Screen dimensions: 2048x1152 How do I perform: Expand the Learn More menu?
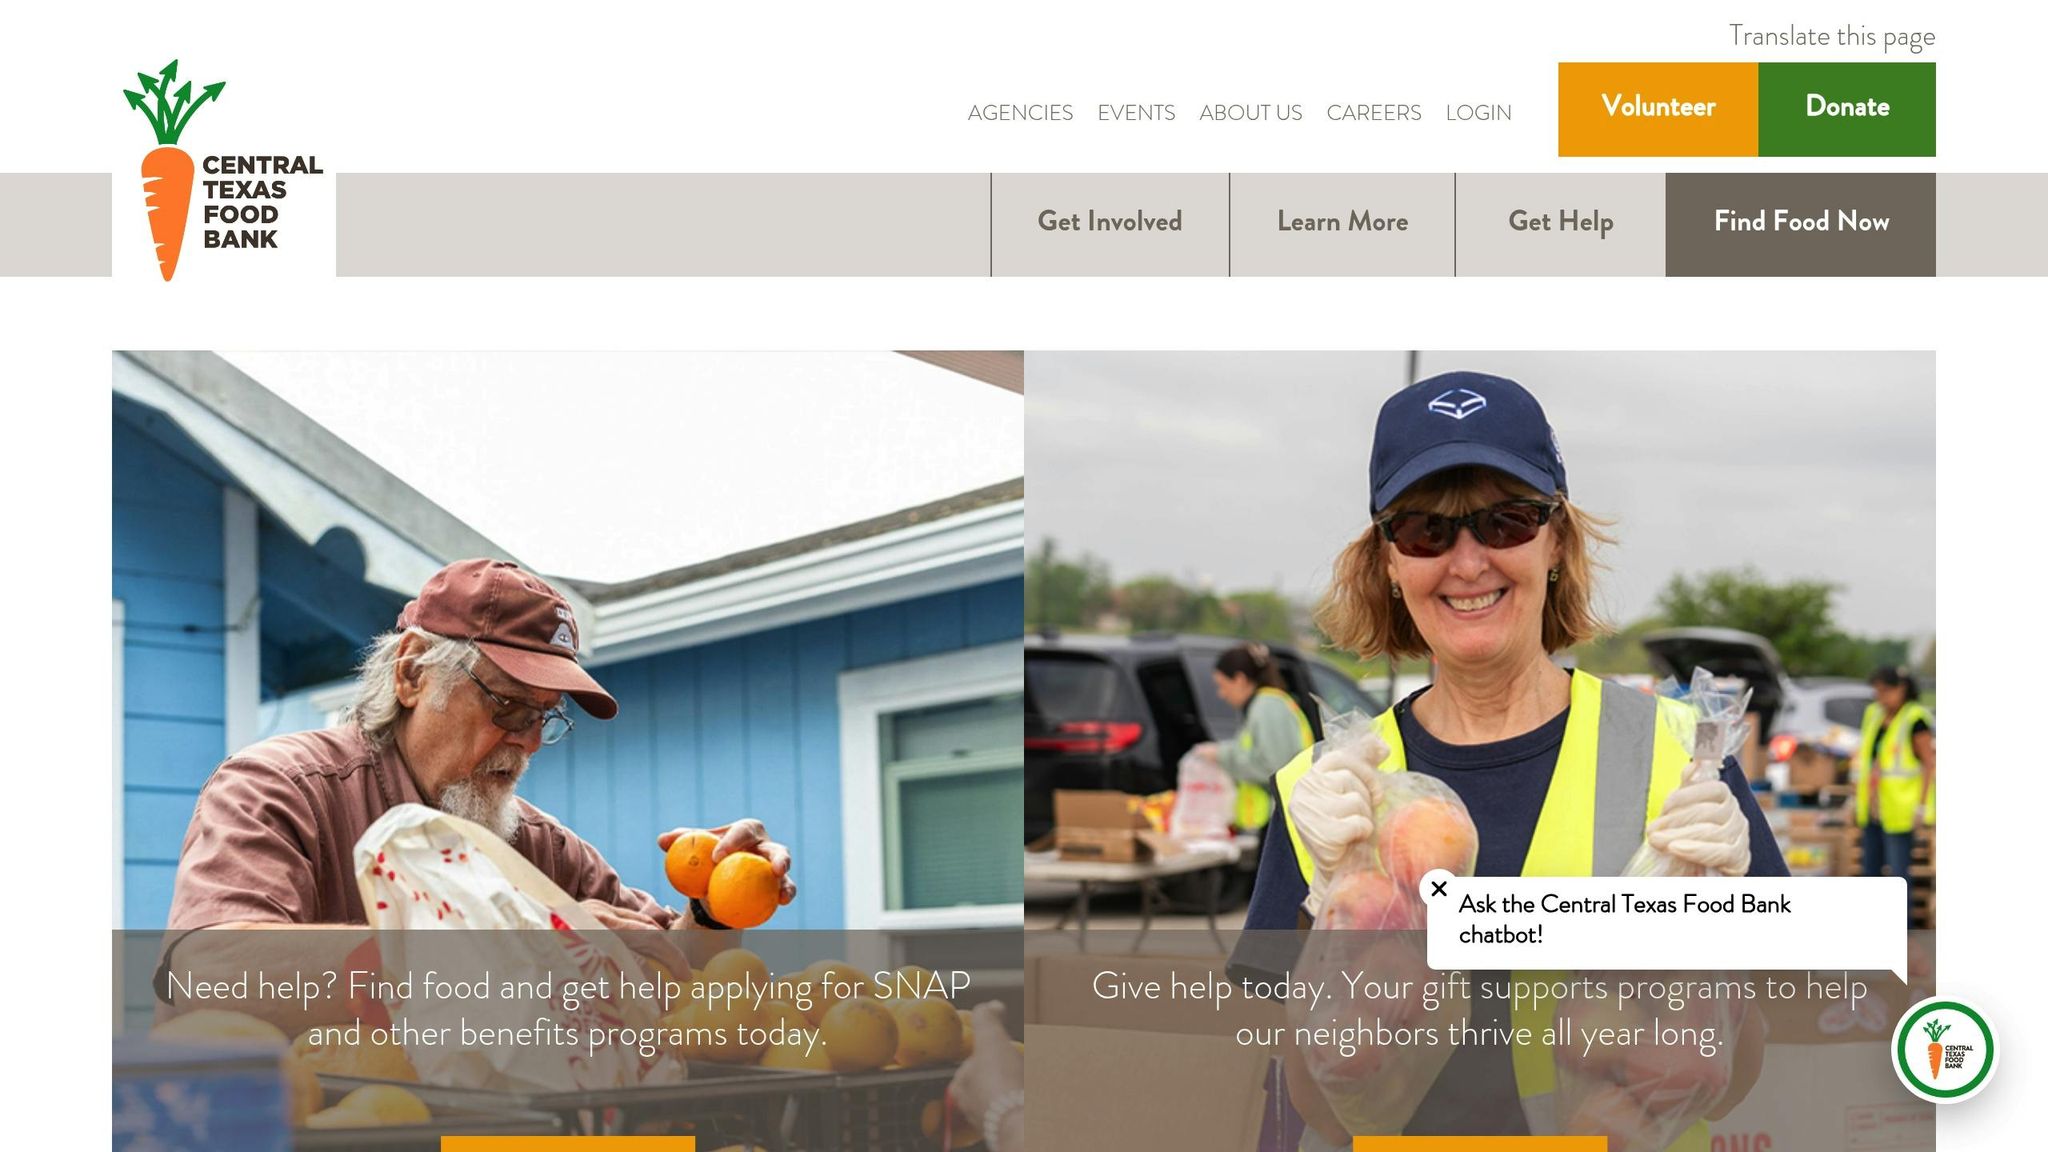(1342, 224)
